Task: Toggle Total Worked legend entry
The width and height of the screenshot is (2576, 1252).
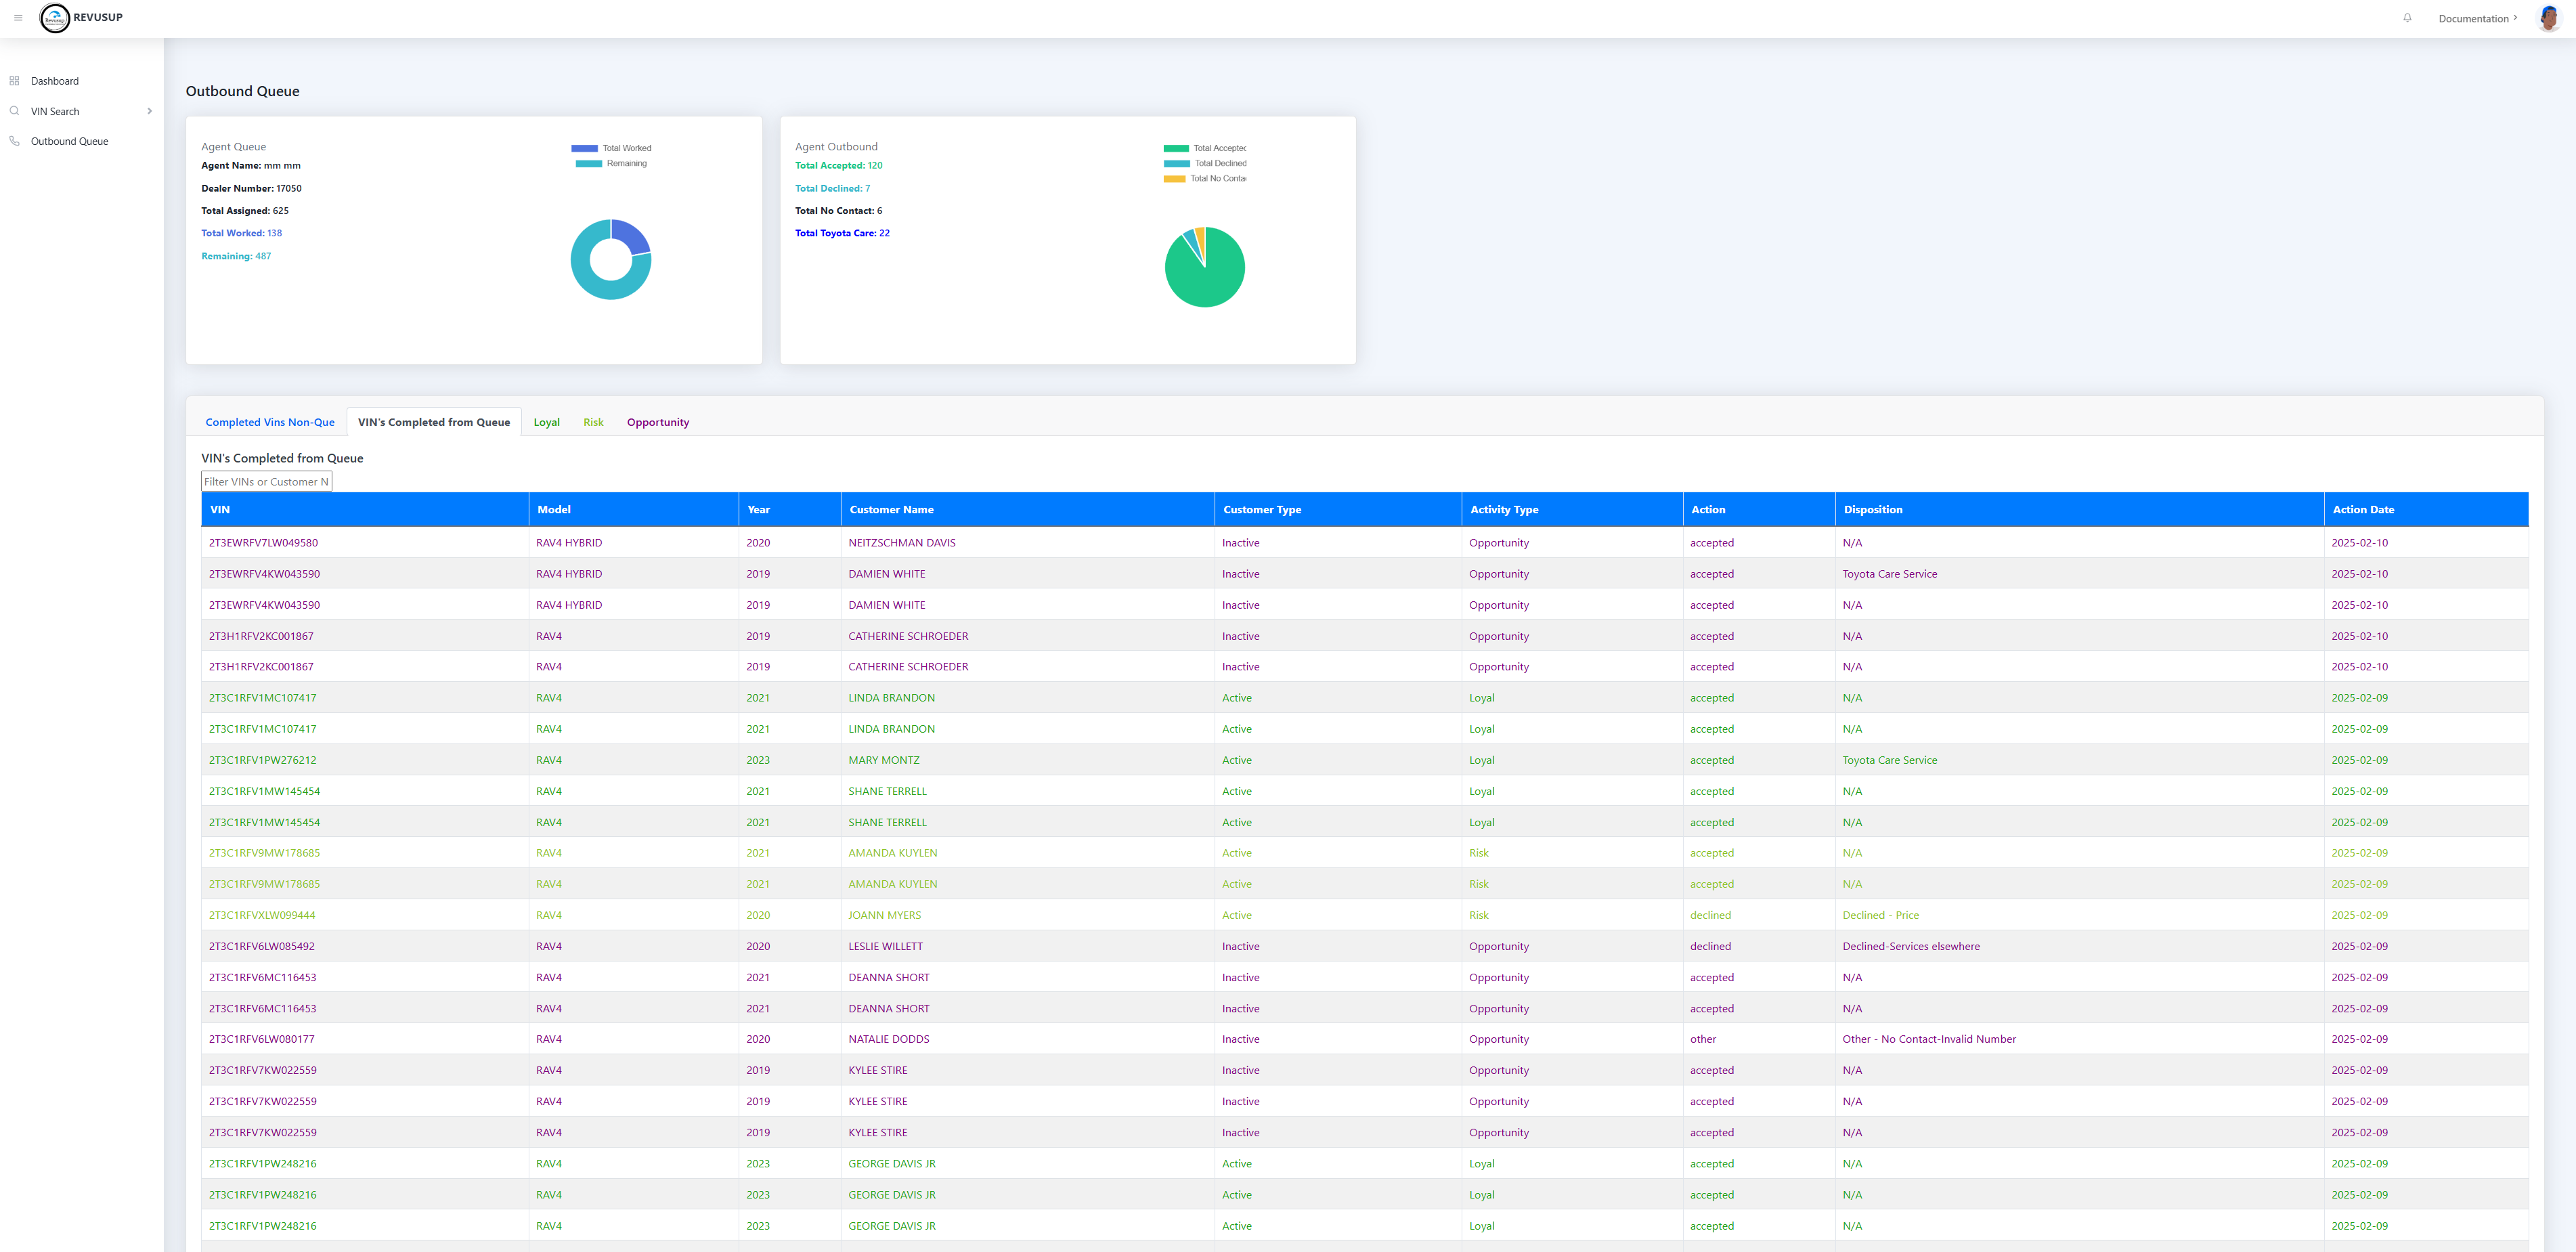Action: [611, 148]
